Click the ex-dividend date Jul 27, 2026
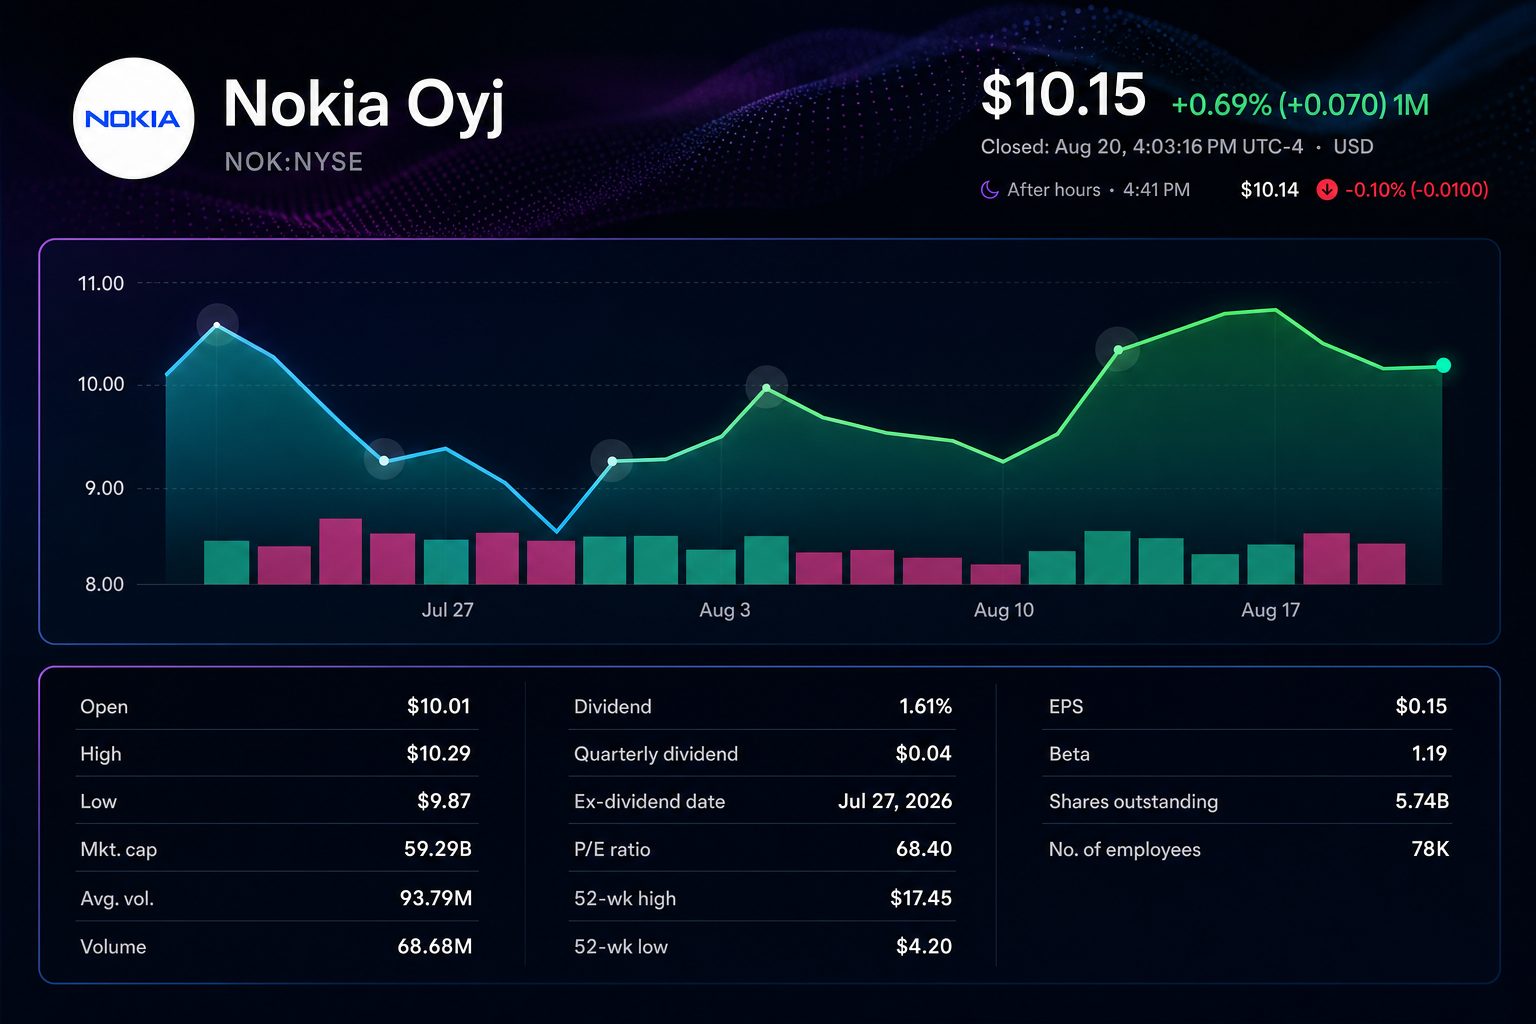This screenshot has width=1536, height=1024. (x=895, y=802)
